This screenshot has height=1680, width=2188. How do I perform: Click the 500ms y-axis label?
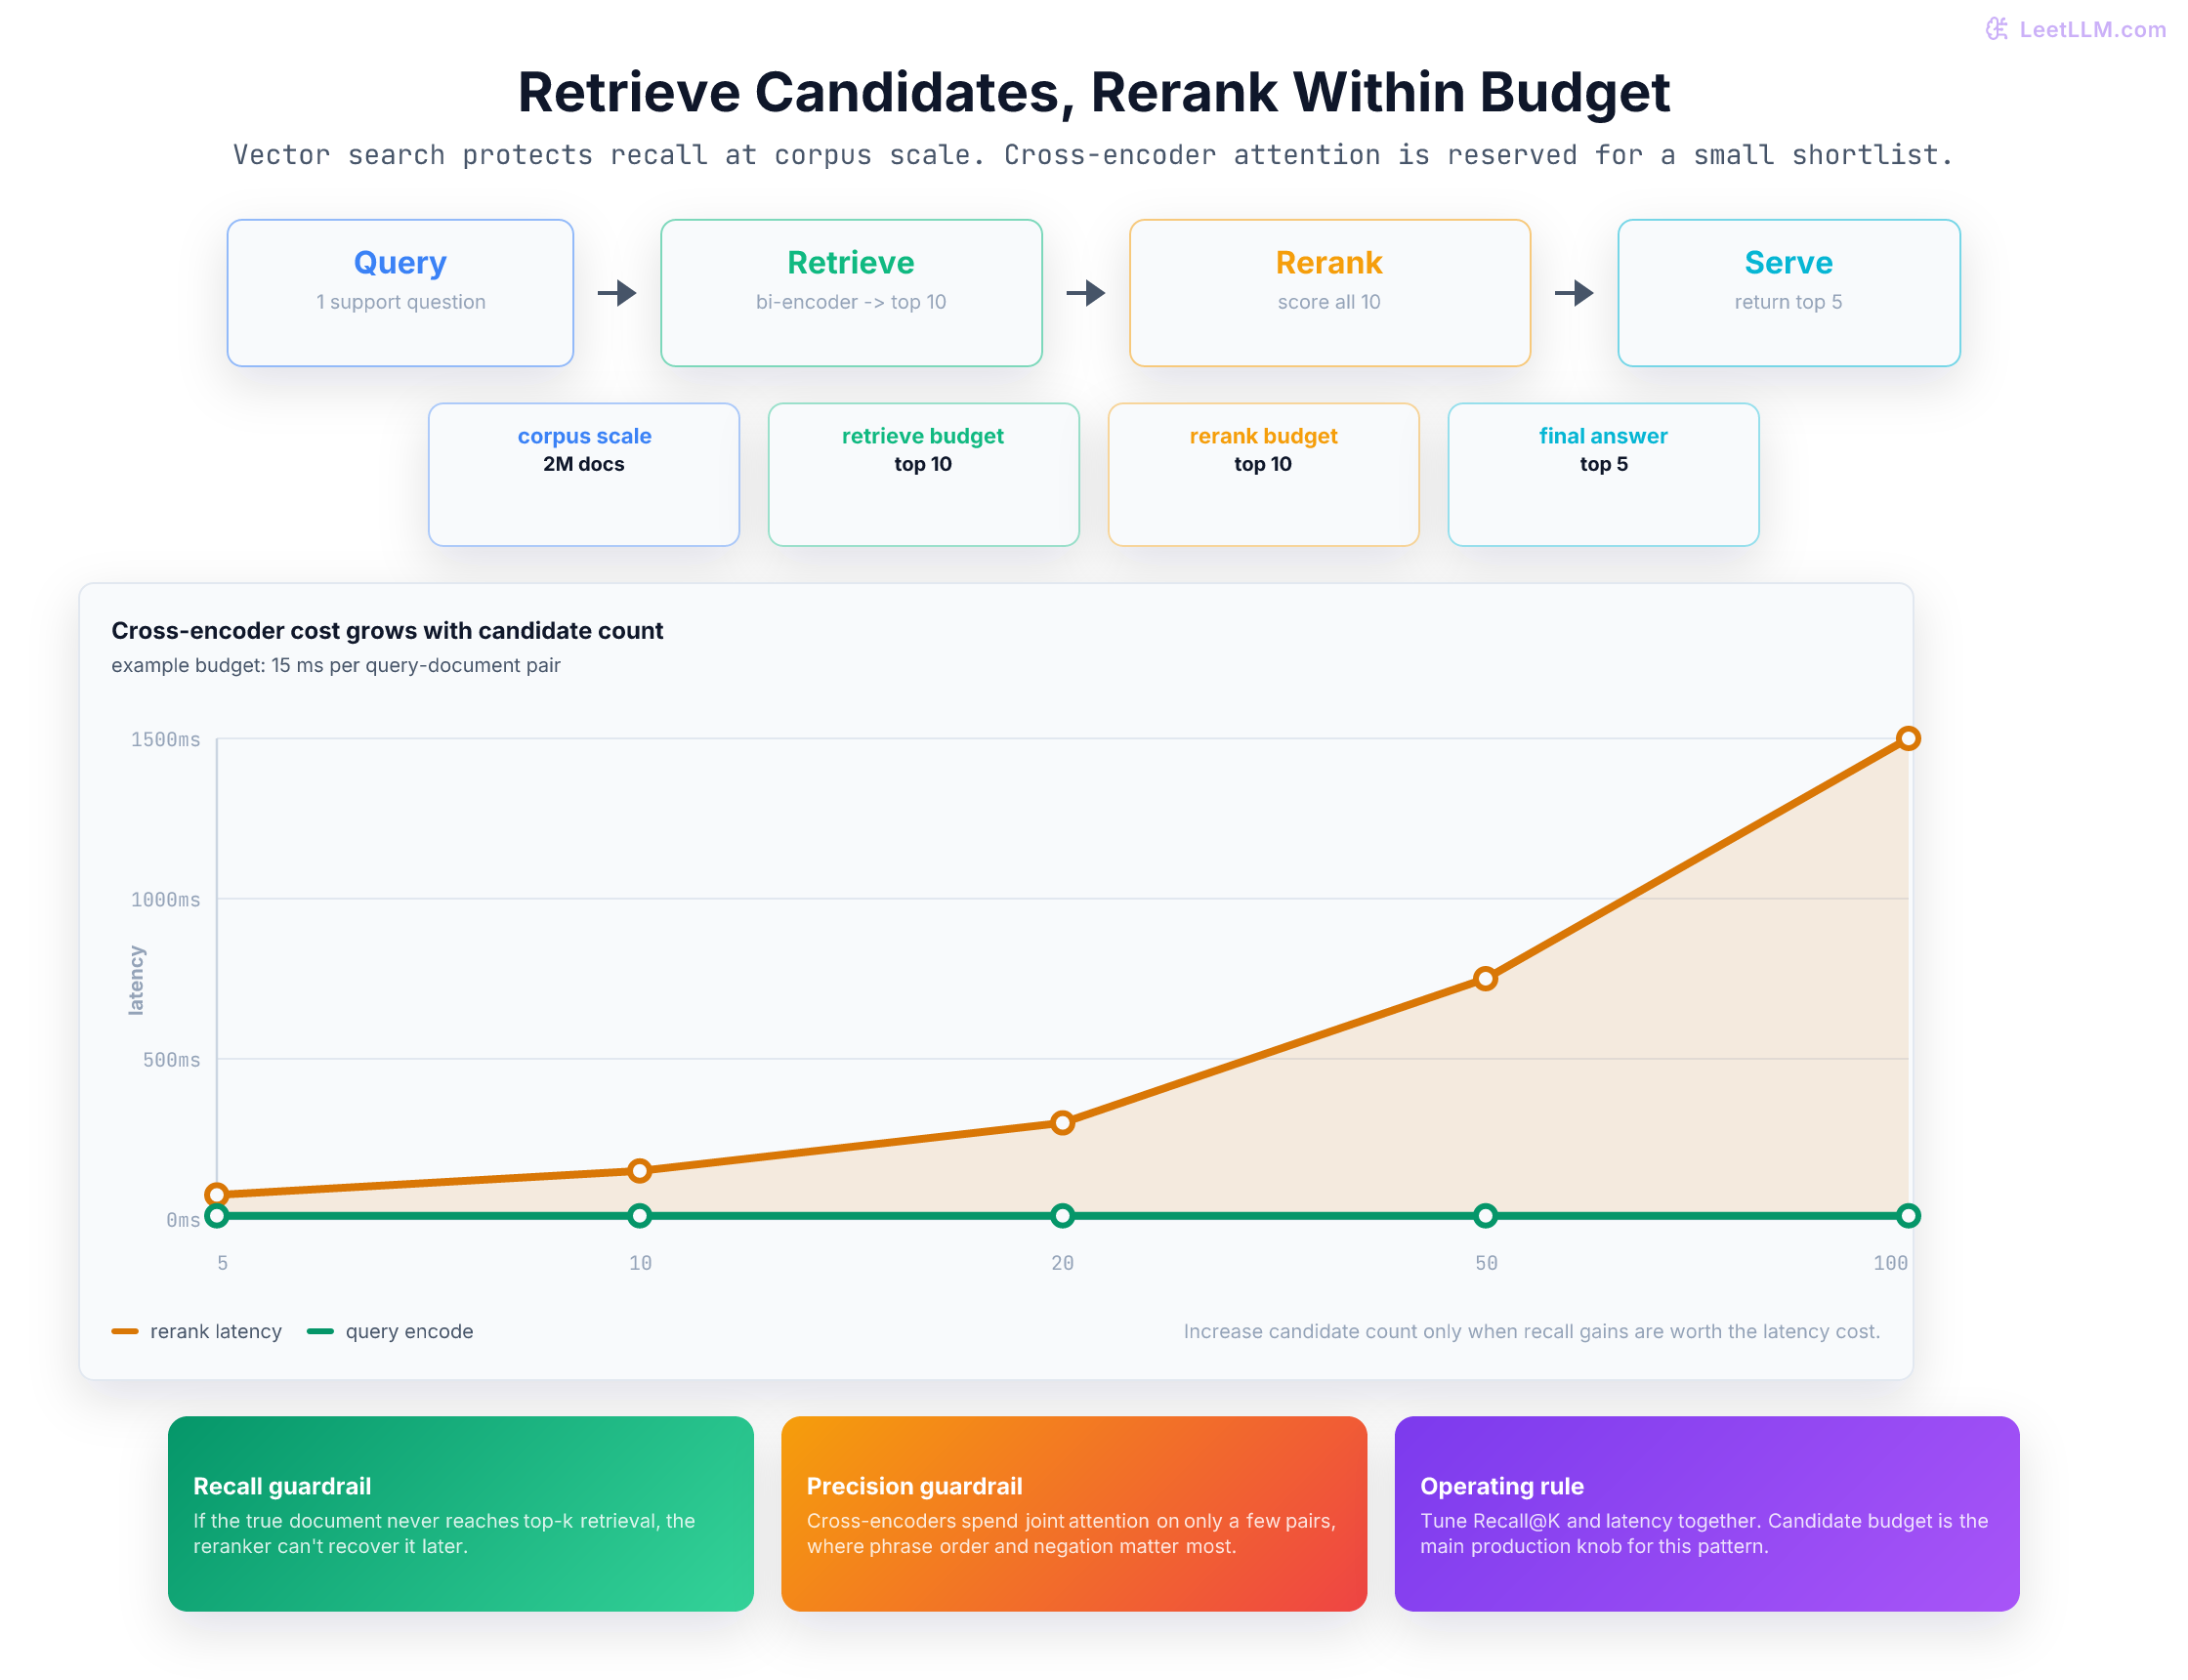tap(172, 1059)
